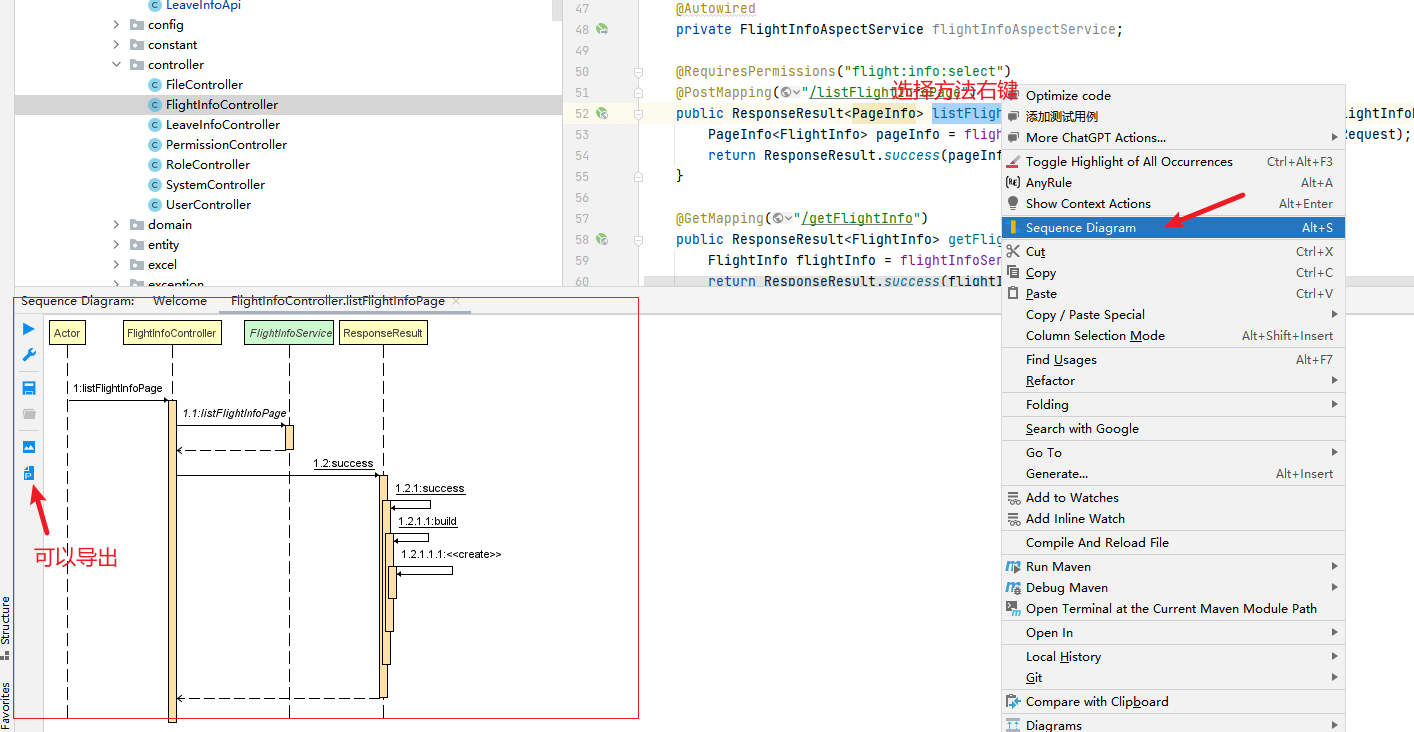The width and height of the screenshot is (1414, 732).
Task: Click the ResponseResult lifeline box
Action: point(383,333)
